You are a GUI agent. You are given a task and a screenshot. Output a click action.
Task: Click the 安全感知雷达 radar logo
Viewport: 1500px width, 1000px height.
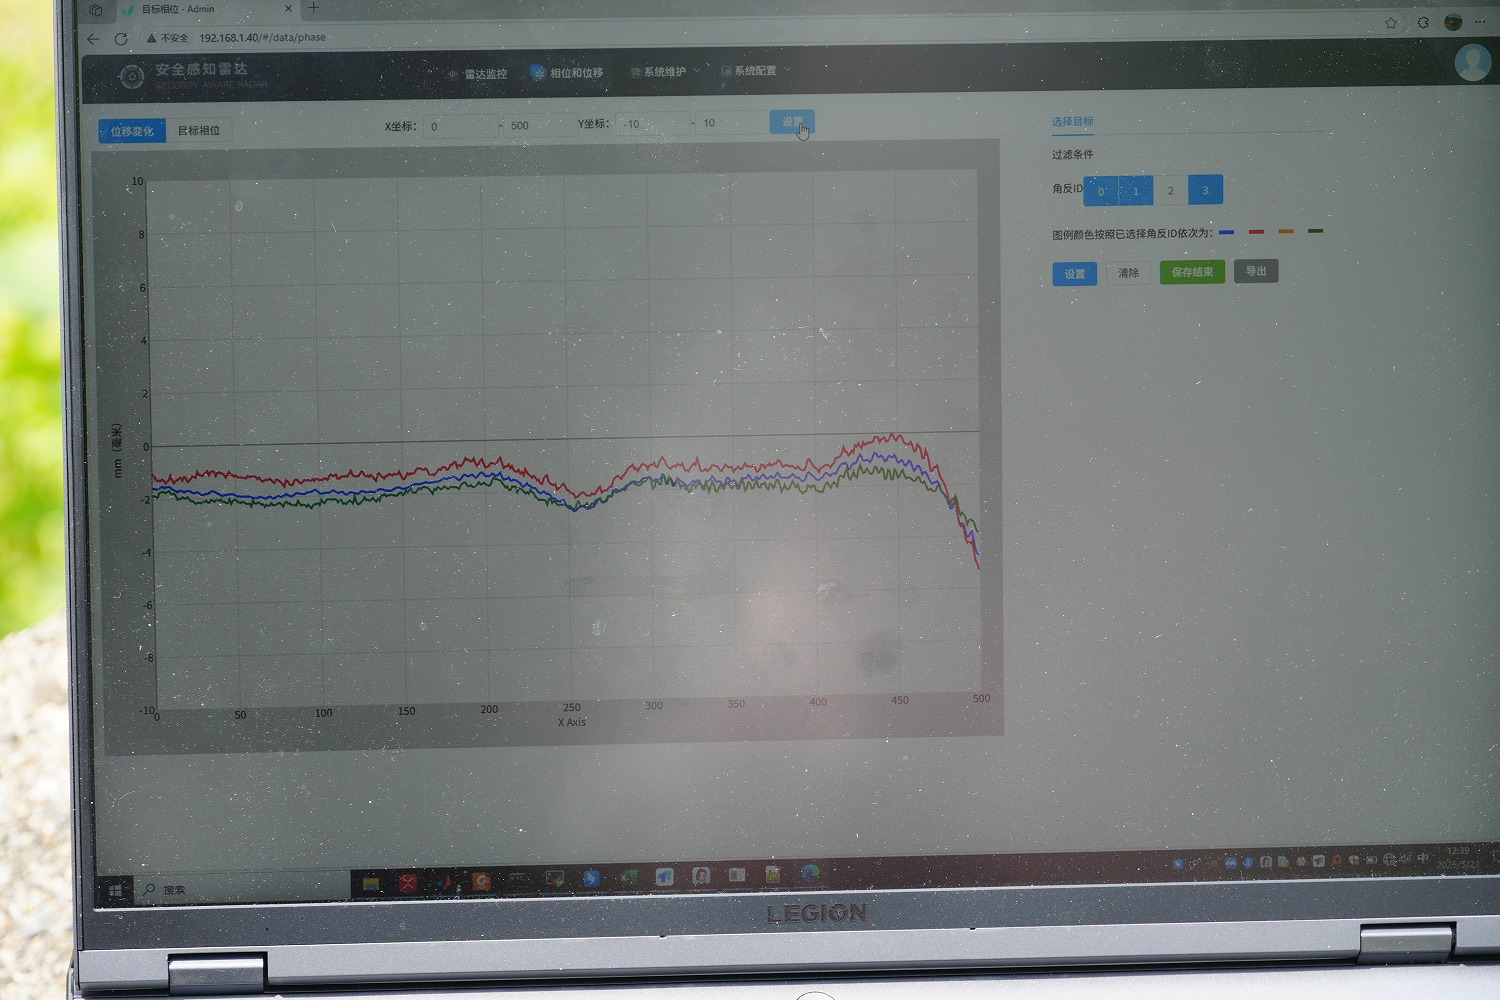131,76
